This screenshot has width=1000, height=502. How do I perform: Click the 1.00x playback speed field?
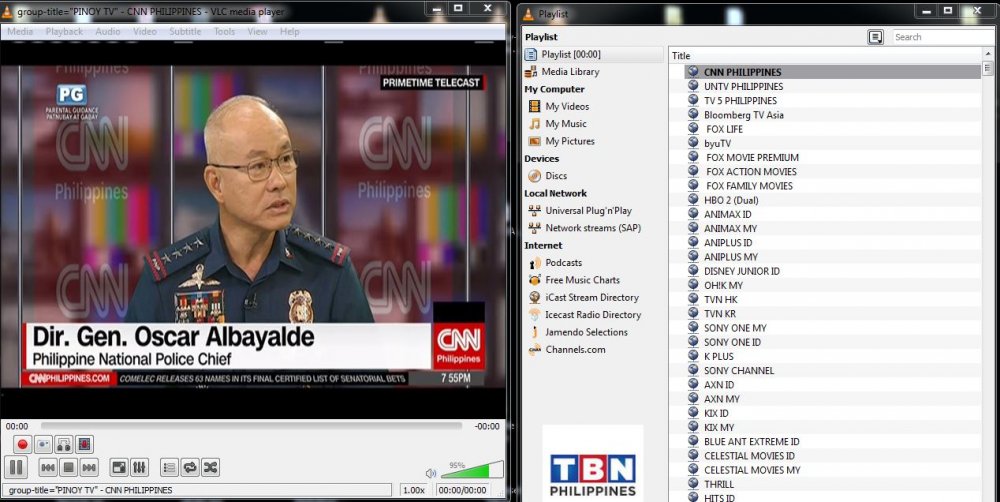pyautogui.click(x=414, y=490)
